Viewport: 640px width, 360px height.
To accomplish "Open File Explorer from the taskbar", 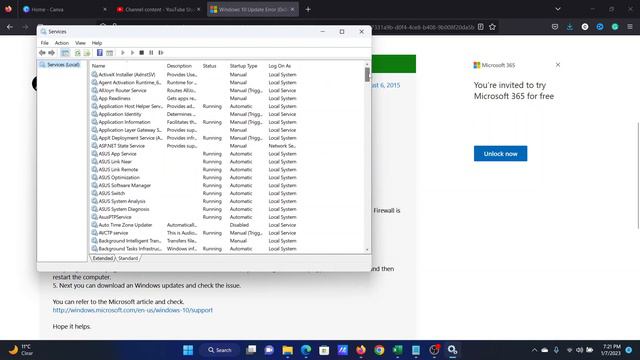I will [x=287, y=350].
